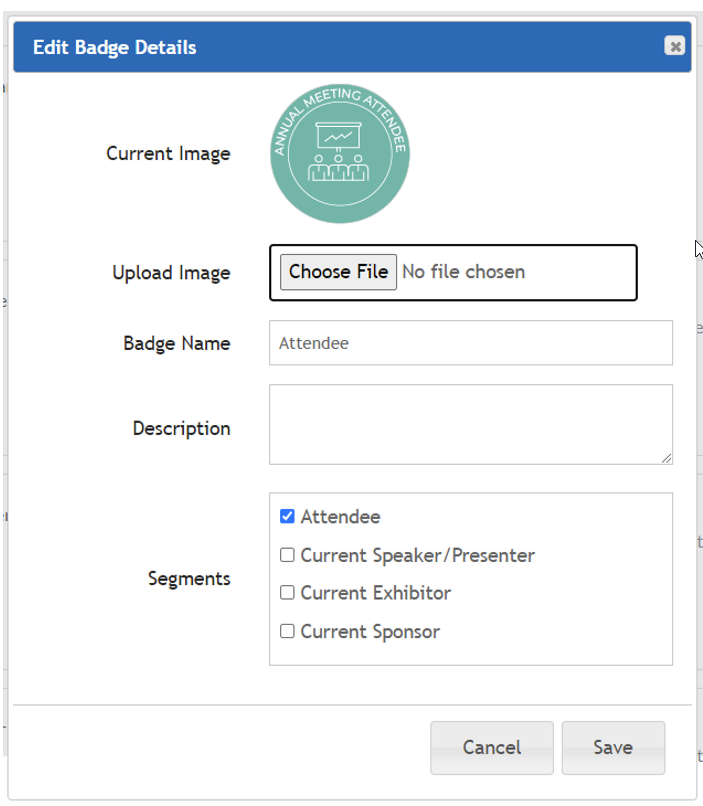Select the Upload Image label
This screenshot has width=703, height=806.
coord(171,273)
